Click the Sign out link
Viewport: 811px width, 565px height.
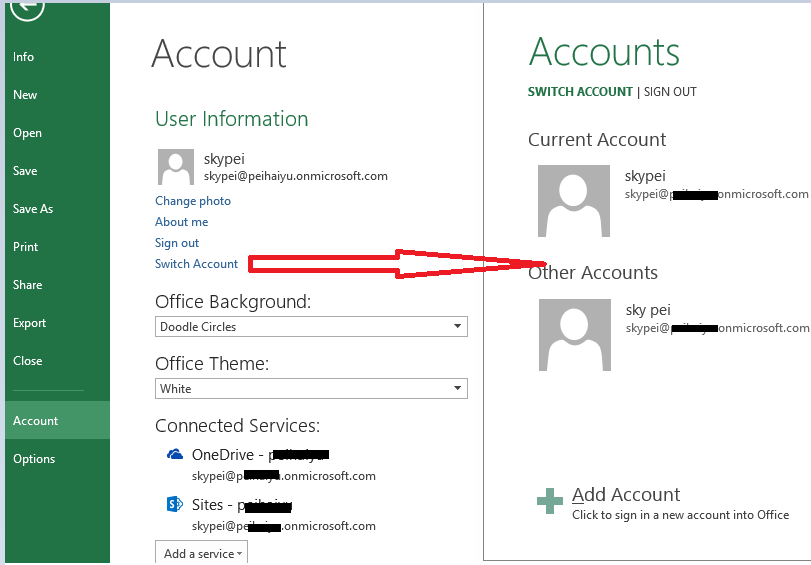(x=177, y=243)
